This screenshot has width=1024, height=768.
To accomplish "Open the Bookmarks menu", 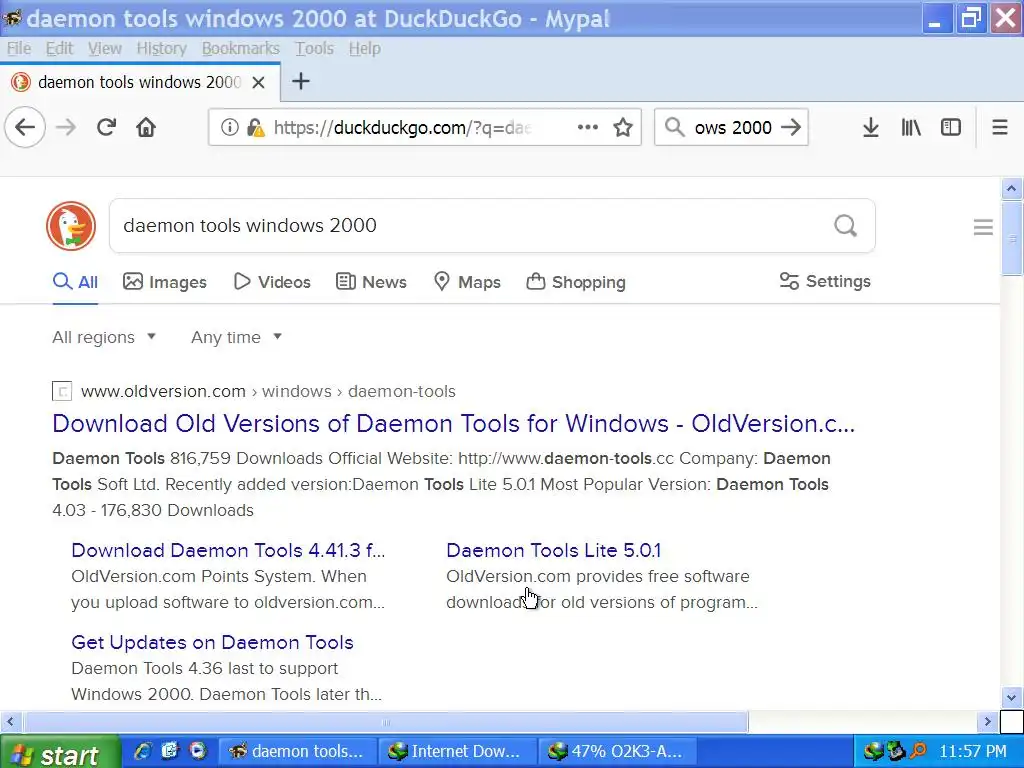I will click(x=240, y=48).
